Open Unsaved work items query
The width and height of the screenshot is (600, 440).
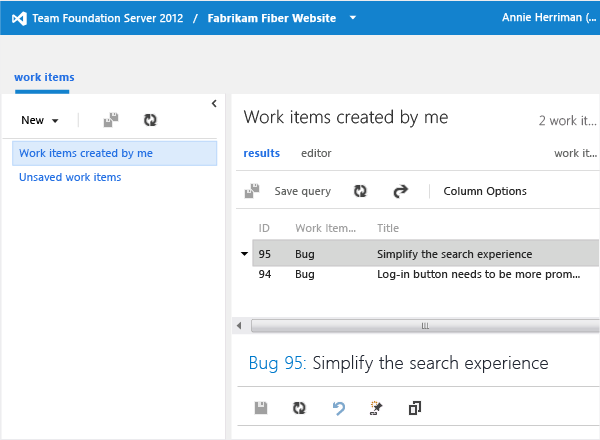70,177
